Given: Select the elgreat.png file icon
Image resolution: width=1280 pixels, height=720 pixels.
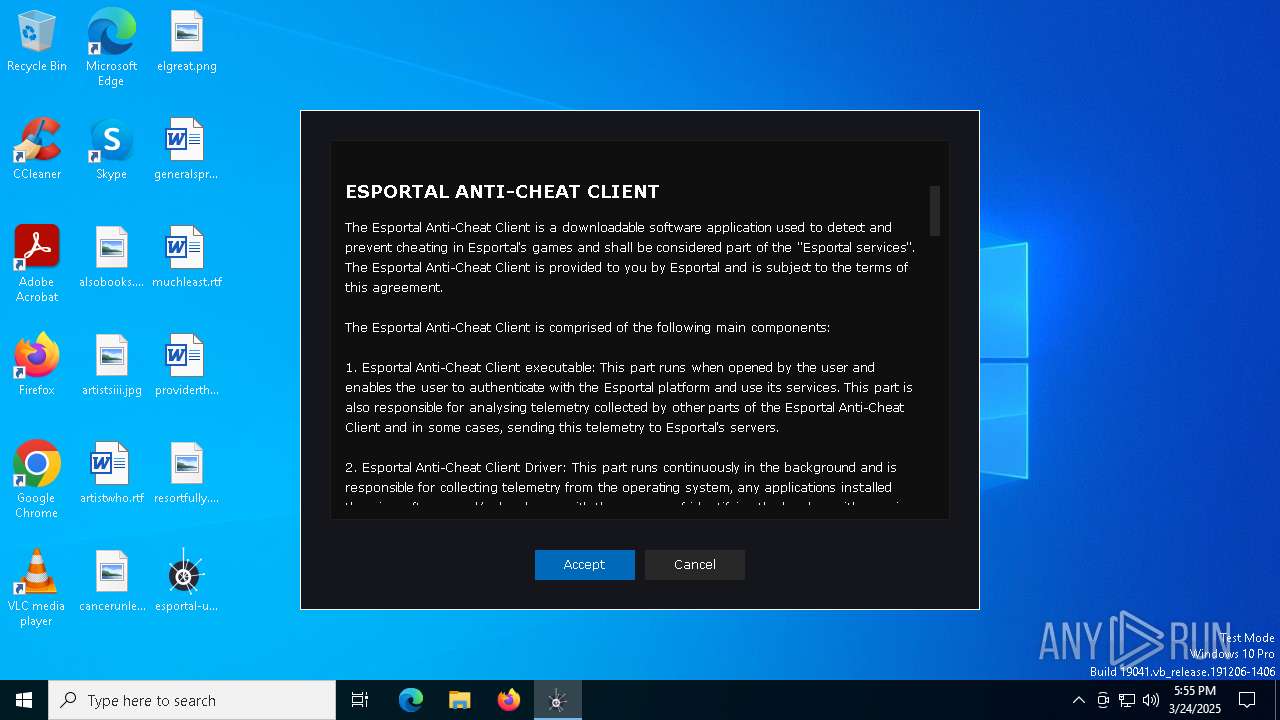Looking at the screenshot, I should coord(187,42).
